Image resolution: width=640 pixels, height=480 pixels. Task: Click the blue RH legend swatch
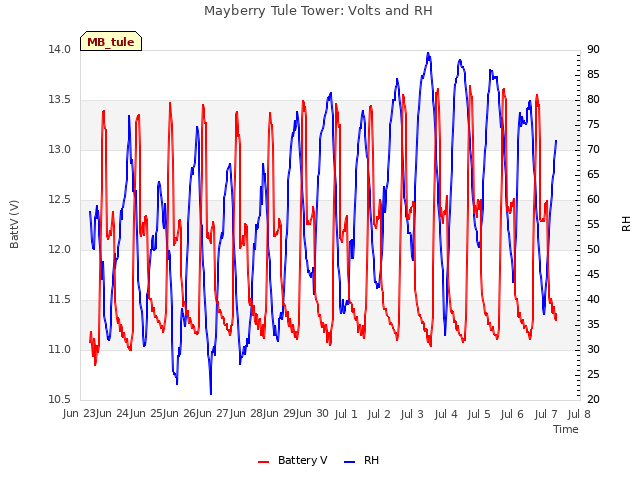point(350,462)
